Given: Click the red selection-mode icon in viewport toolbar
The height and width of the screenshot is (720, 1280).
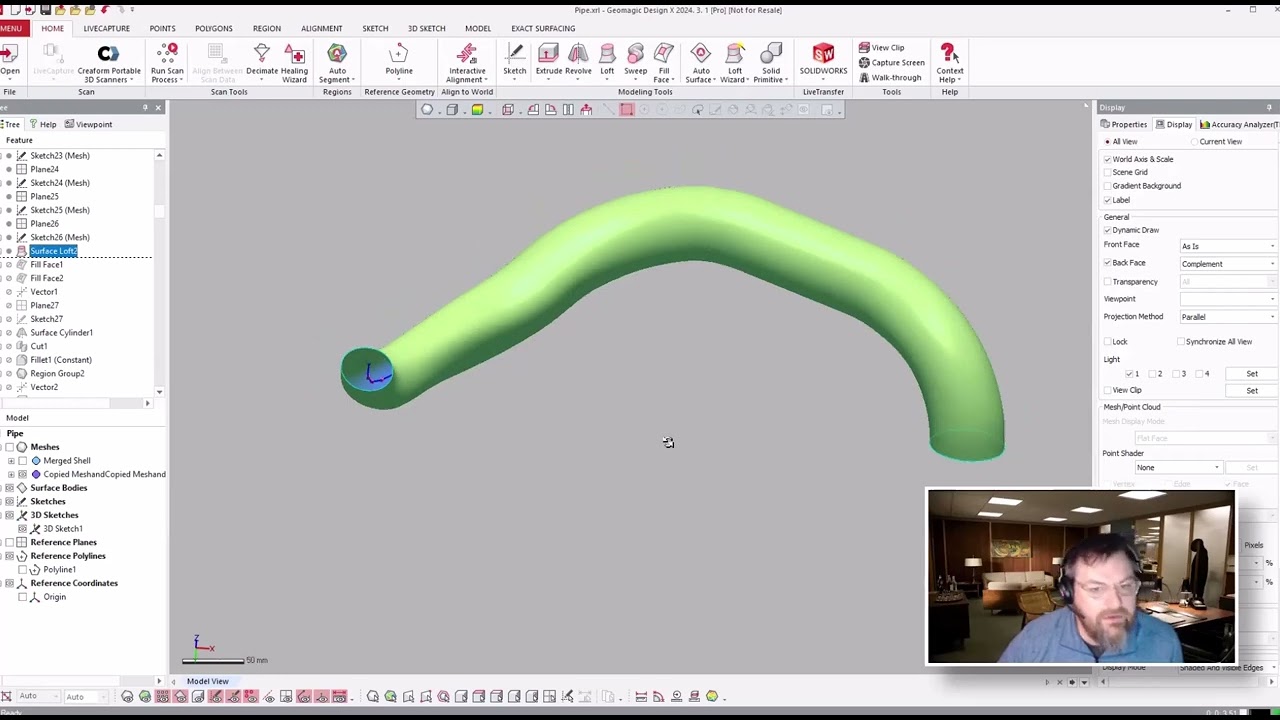Looking at the screenshot, I should coord(627,110).
